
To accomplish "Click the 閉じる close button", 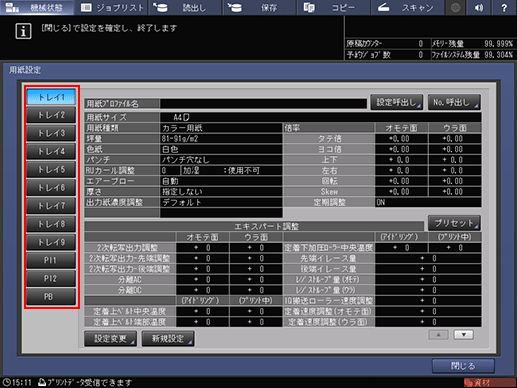I will [x=463, y=366].
